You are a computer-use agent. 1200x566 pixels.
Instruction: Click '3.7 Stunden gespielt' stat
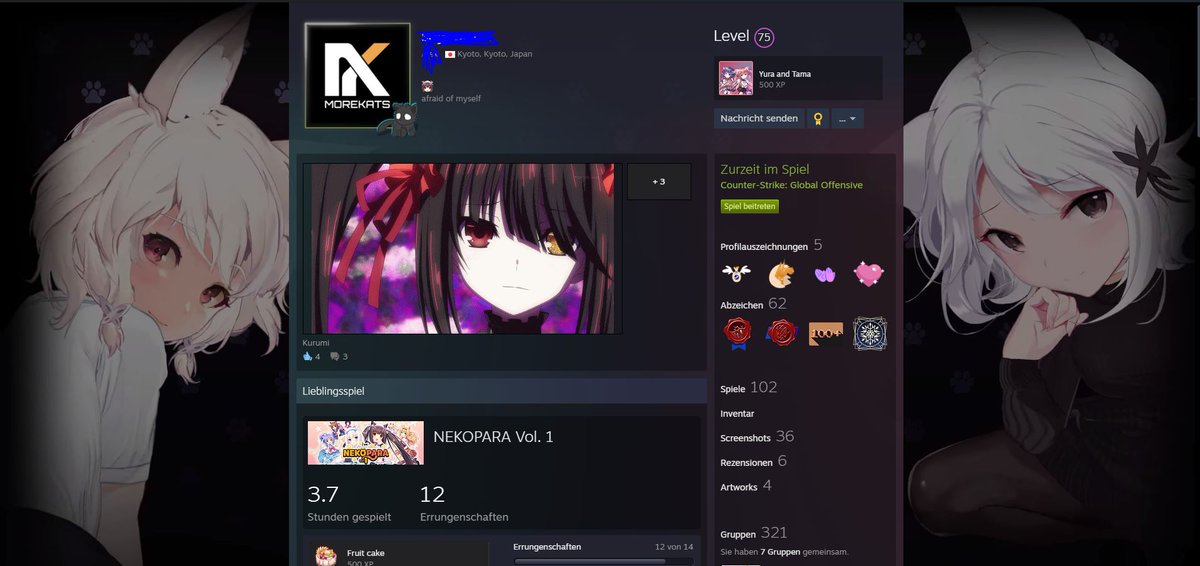point(349,504)
